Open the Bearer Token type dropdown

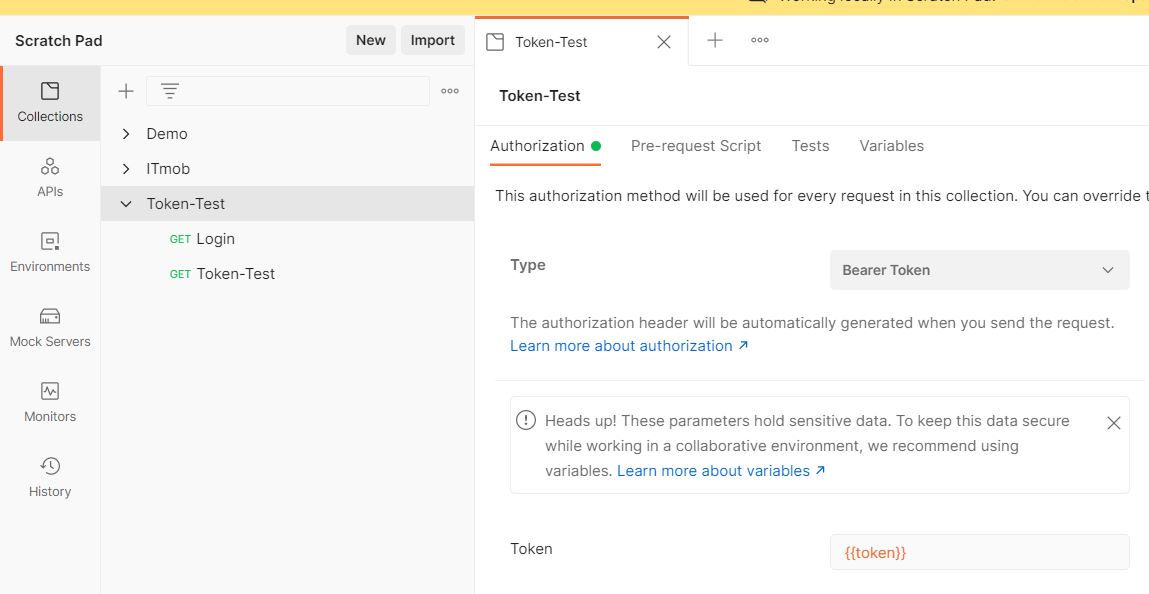coord(979,270)
